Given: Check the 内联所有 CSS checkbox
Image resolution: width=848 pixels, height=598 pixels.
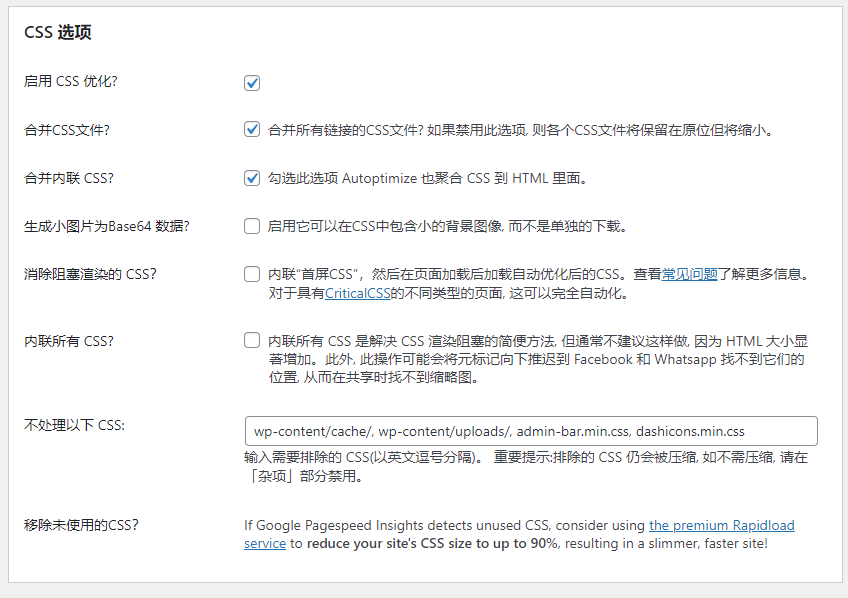Looking at the screenshot, I should pos(252,340).
